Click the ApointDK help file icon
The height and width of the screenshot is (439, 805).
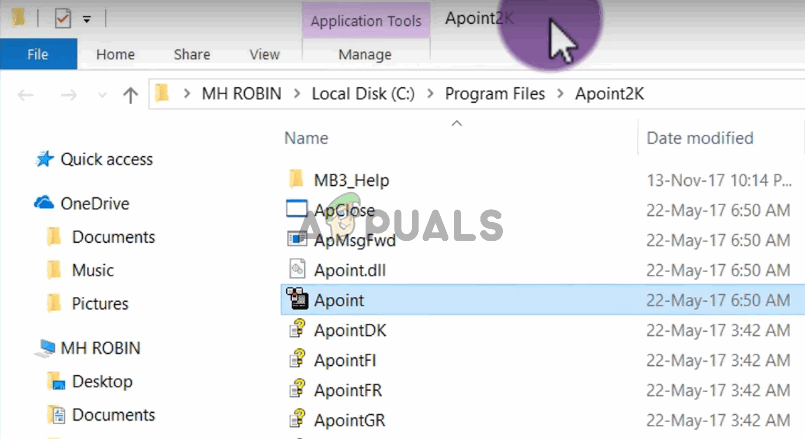pos(297,329)
